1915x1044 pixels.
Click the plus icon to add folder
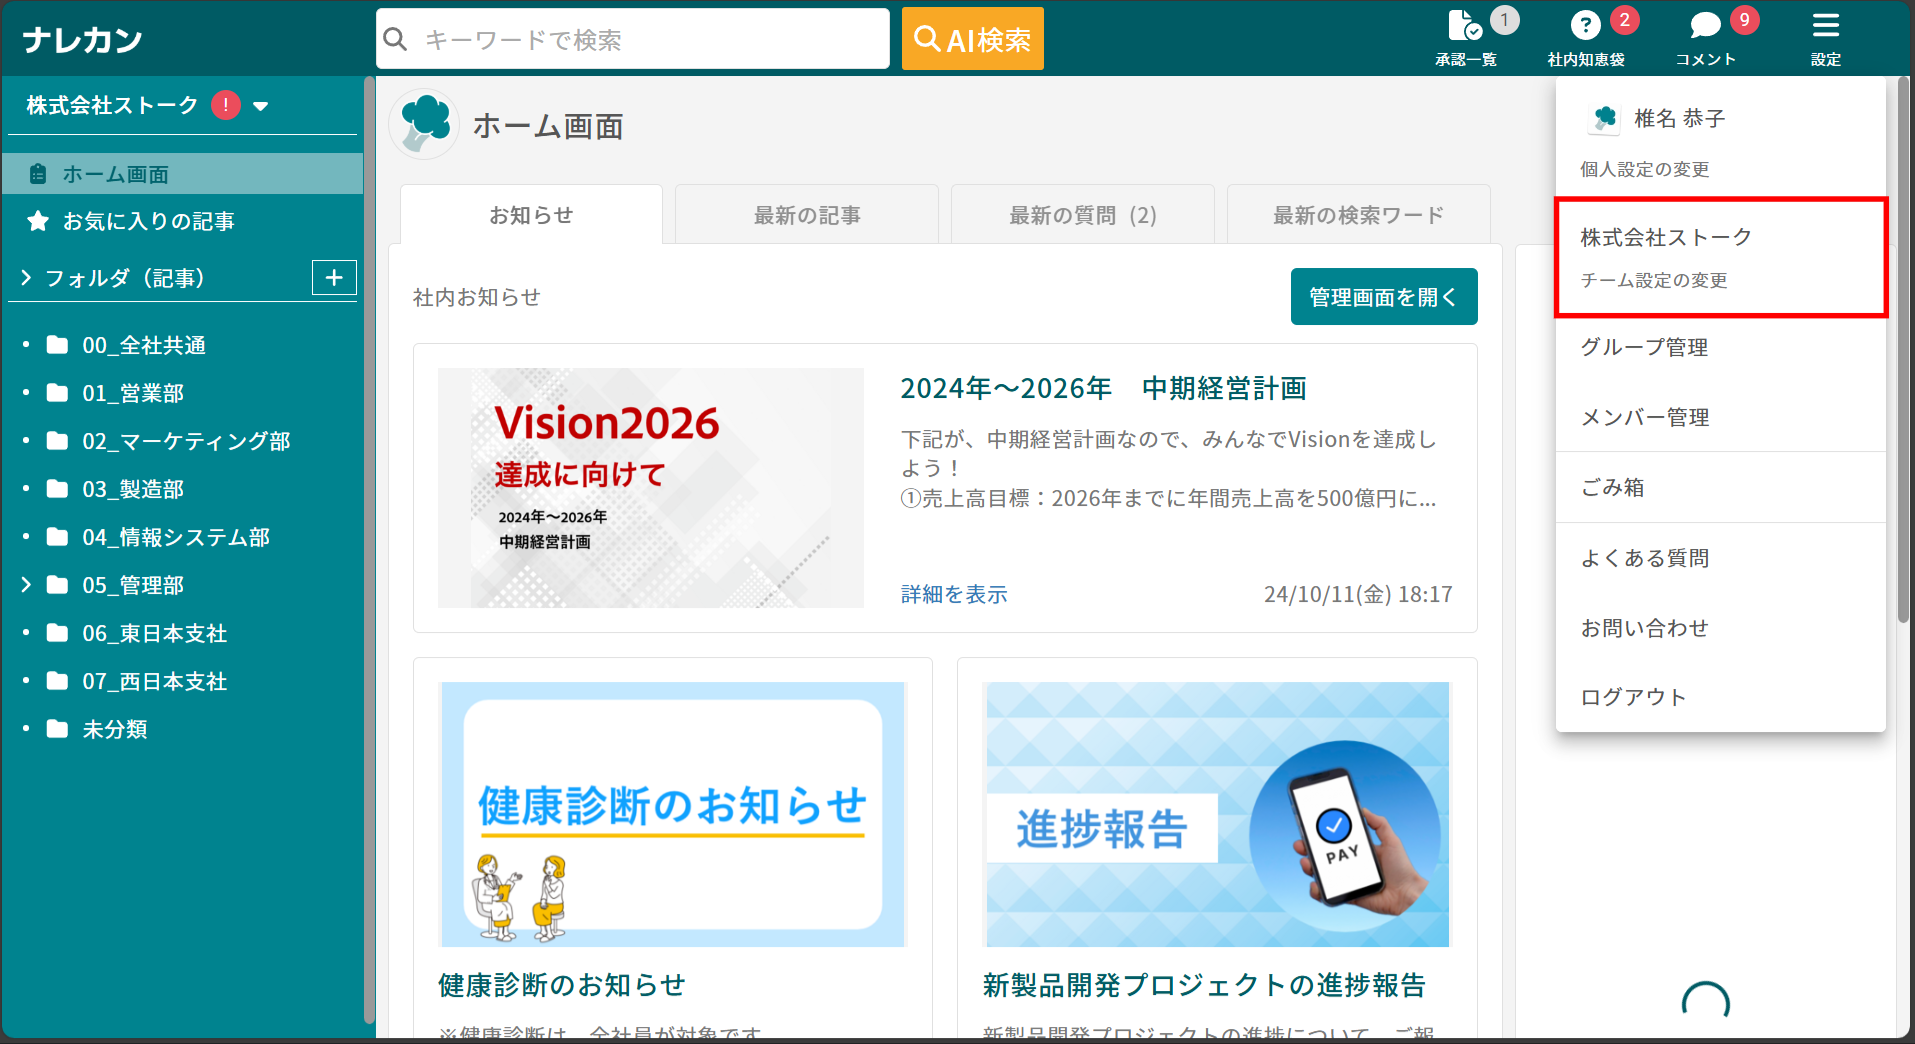(334, 277)
